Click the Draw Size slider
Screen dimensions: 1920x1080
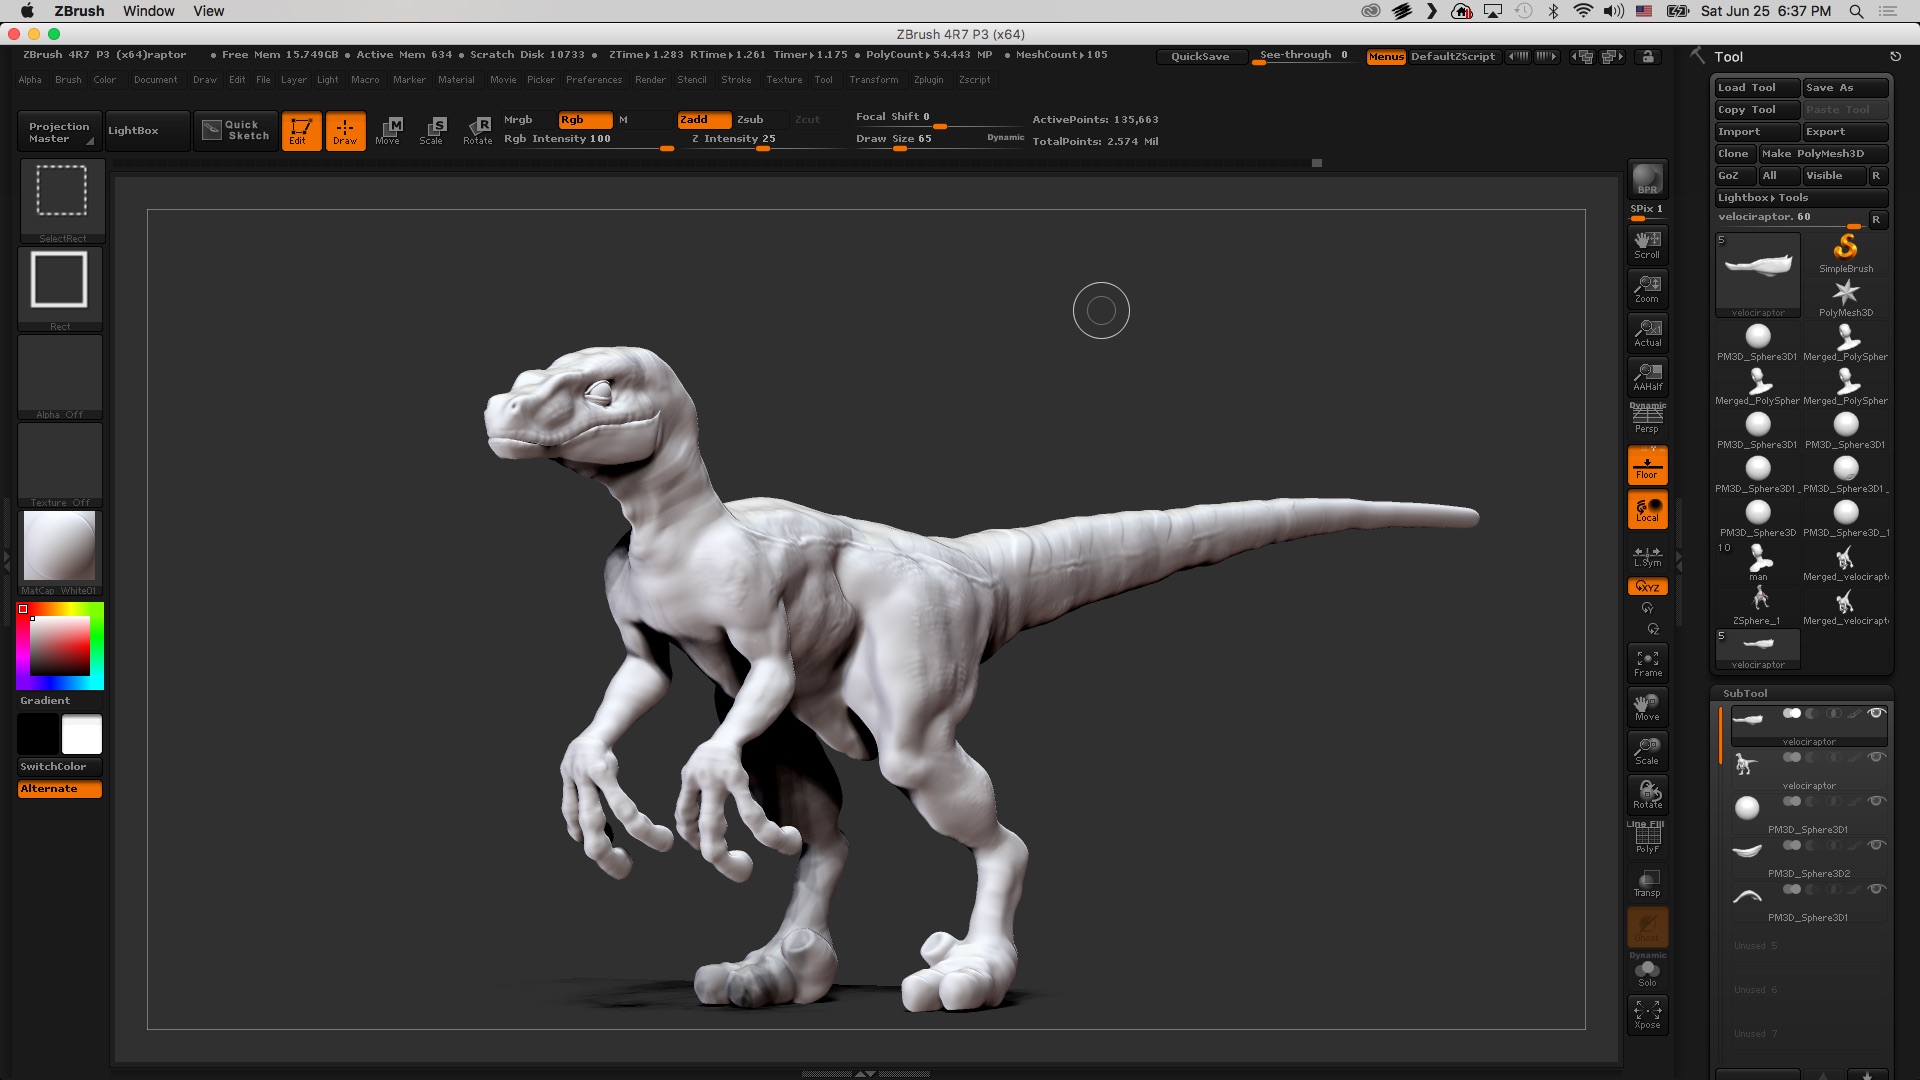point(940,140)
